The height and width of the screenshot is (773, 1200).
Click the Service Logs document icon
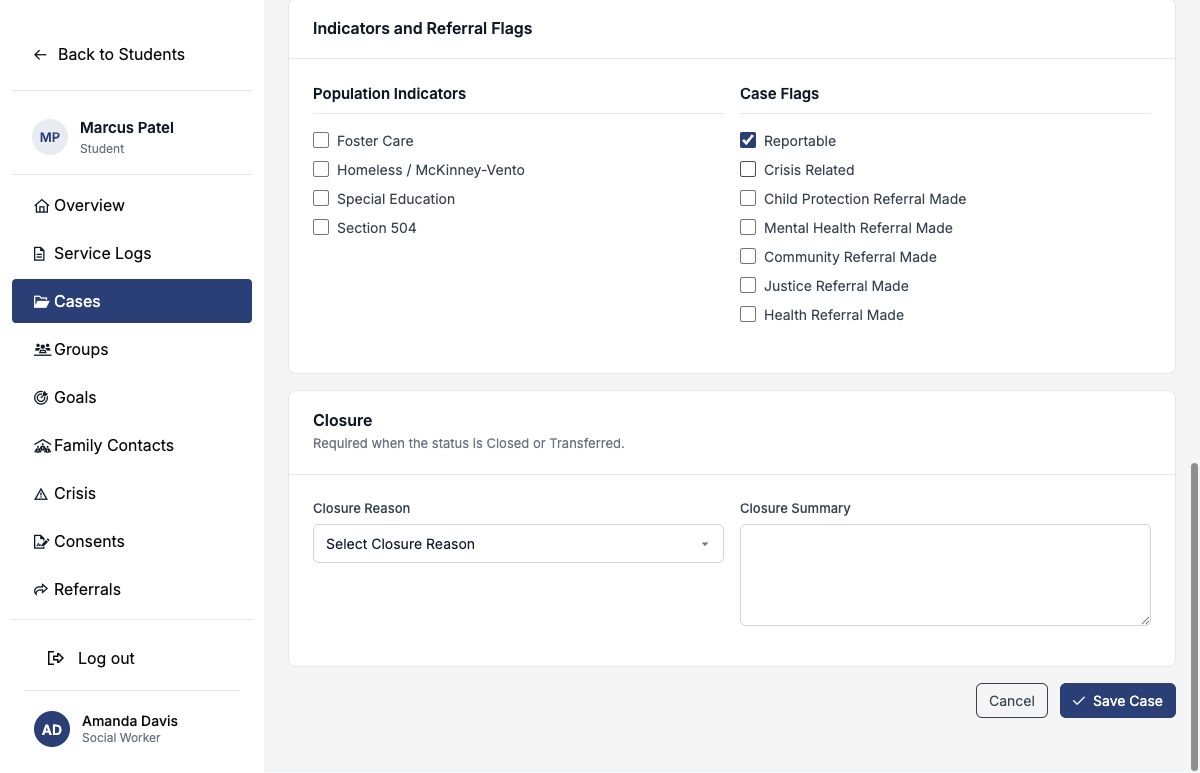click(x=40, y=254)
